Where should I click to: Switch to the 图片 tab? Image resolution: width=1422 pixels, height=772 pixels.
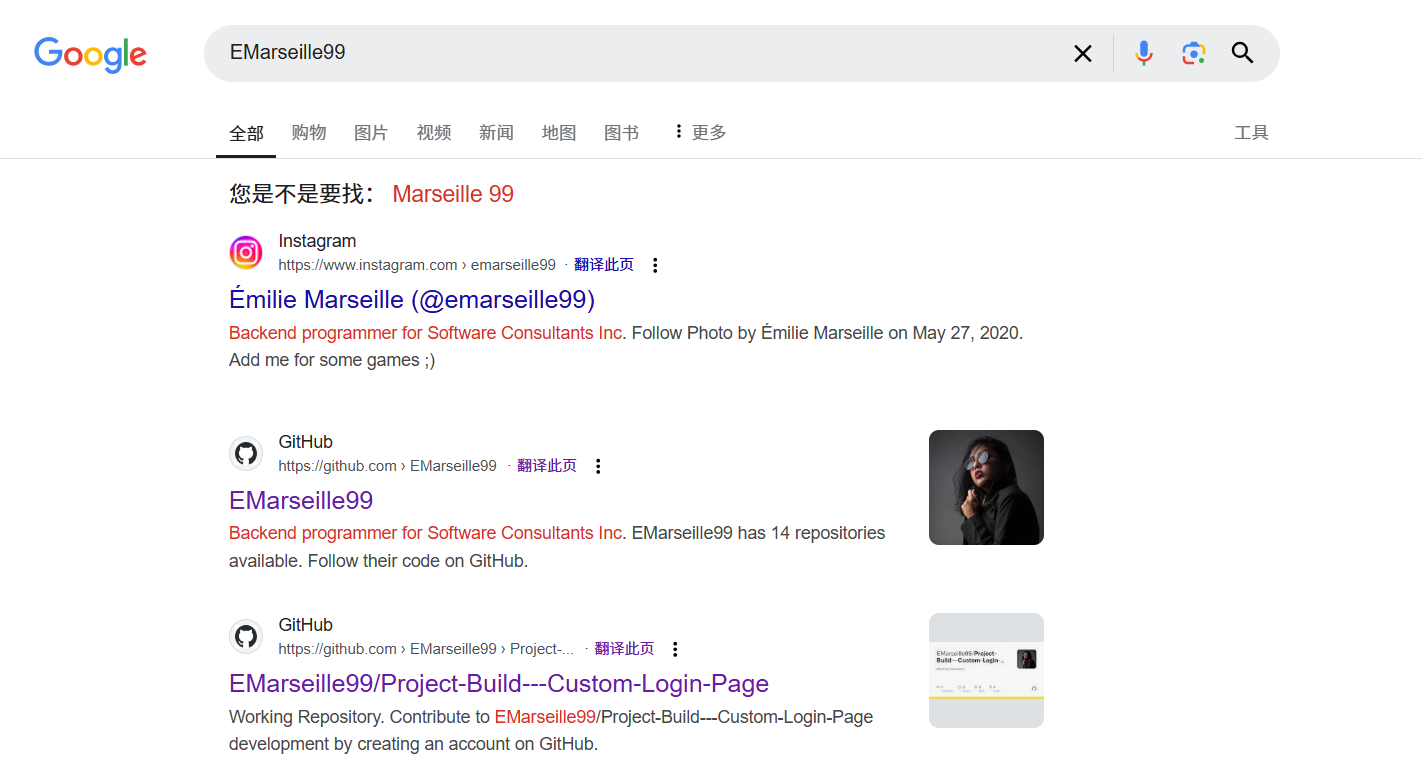(371, 133)
